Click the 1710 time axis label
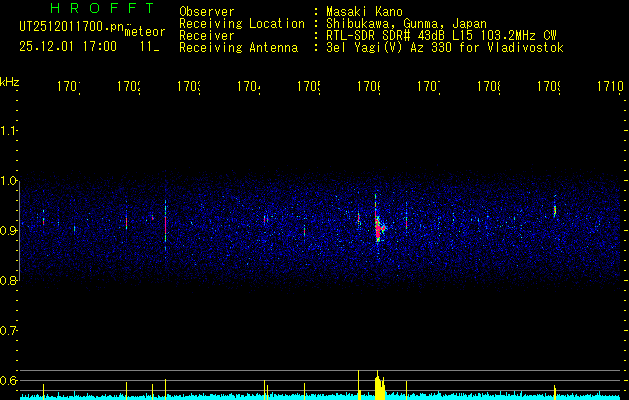The image size is (629, 400). [610, 86]
